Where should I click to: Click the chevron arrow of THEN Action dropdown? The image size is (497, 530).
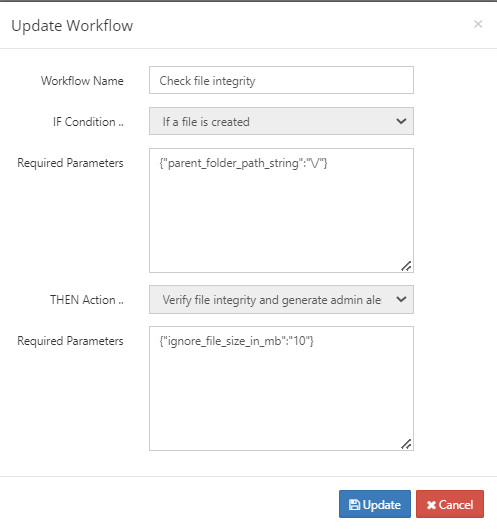tap(401, 299)
